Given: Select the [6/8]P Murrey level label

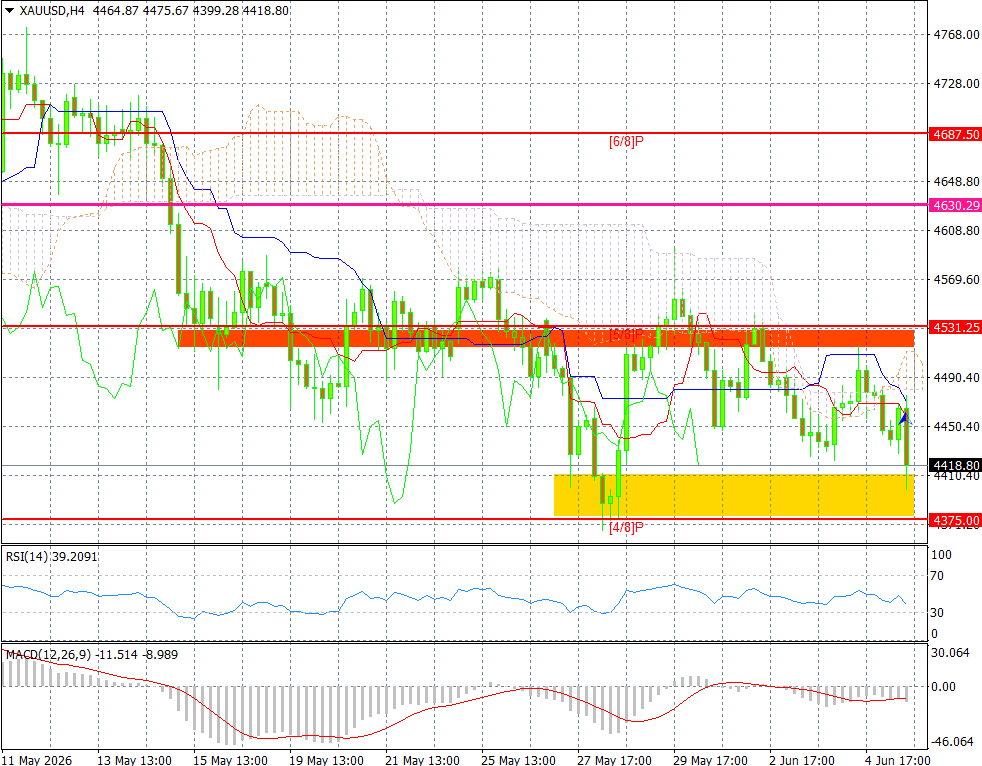Looking at the screenshot, I should [x=626, y=142].
